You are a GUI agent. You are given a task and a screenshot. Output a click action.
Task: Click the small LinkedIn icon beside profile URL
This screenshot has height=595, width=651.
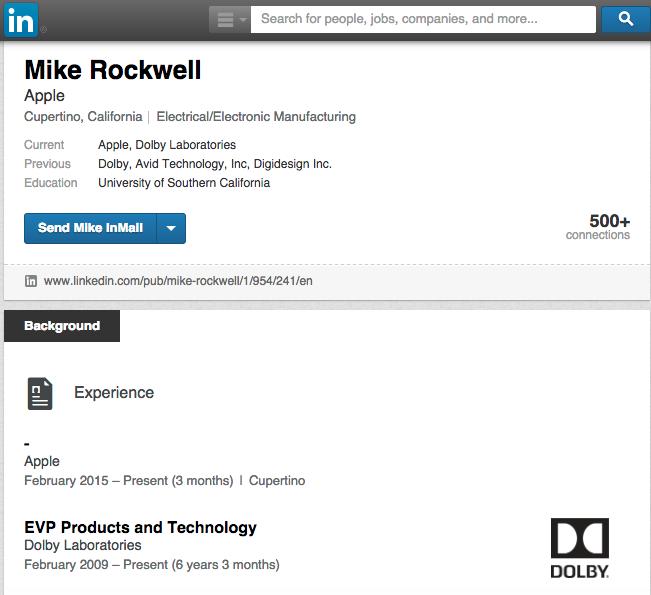[x=31, y=281]
